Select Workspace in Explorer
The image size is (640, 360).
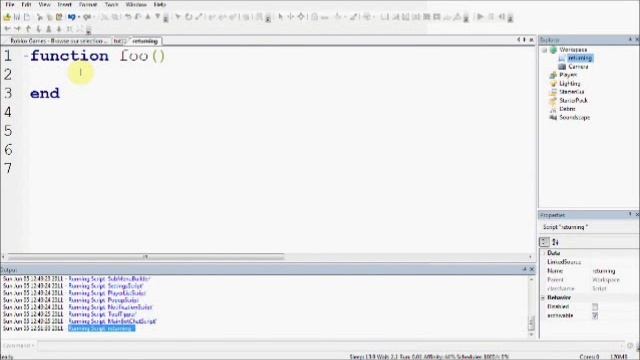(573, 50)
